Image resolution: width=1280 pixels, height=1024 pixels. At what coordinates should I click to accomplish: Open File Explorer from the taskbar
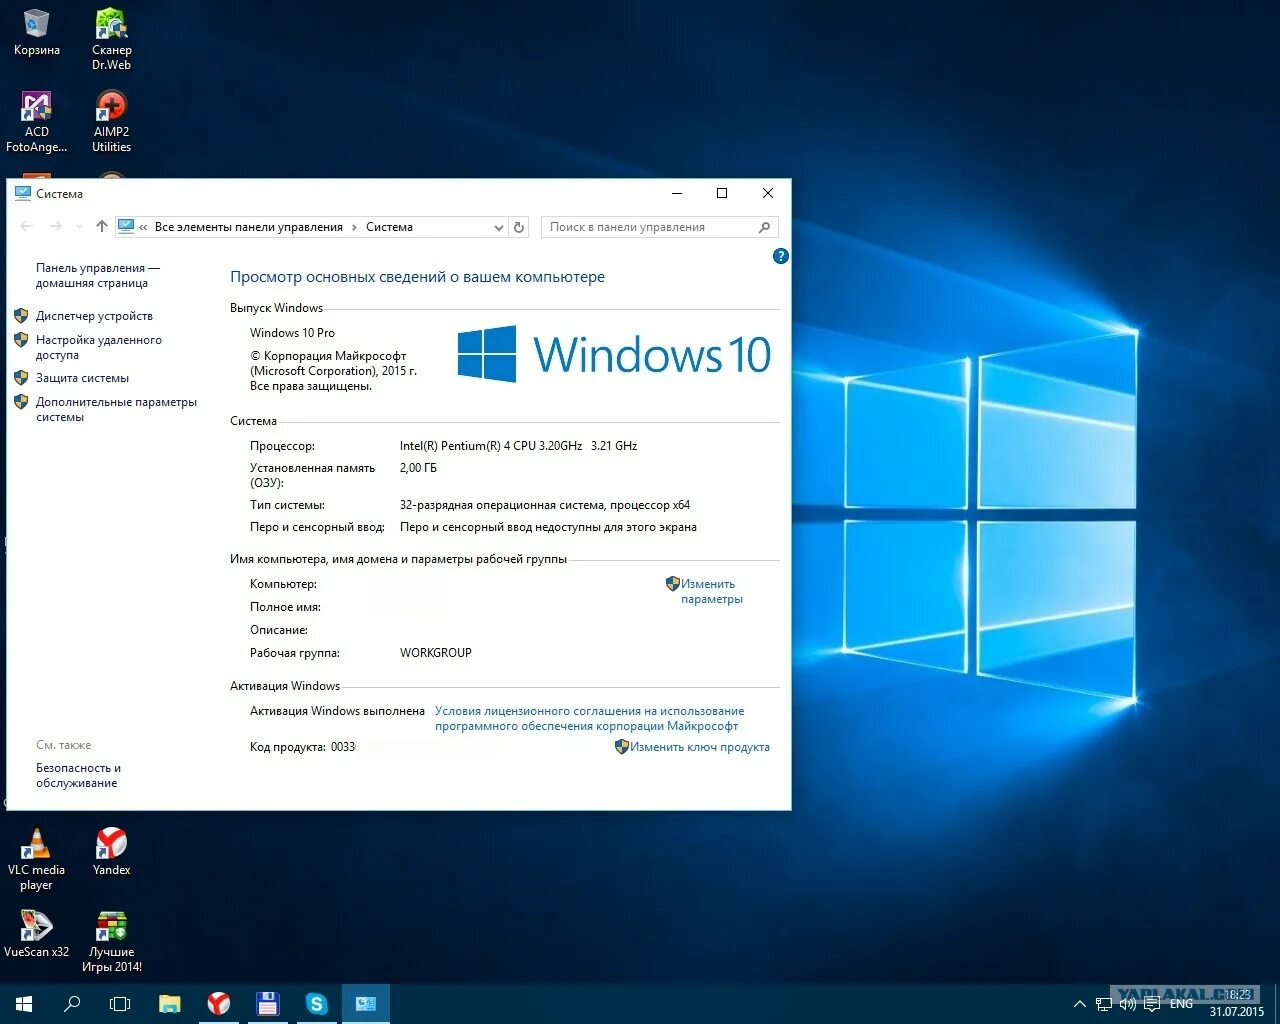170,1003
